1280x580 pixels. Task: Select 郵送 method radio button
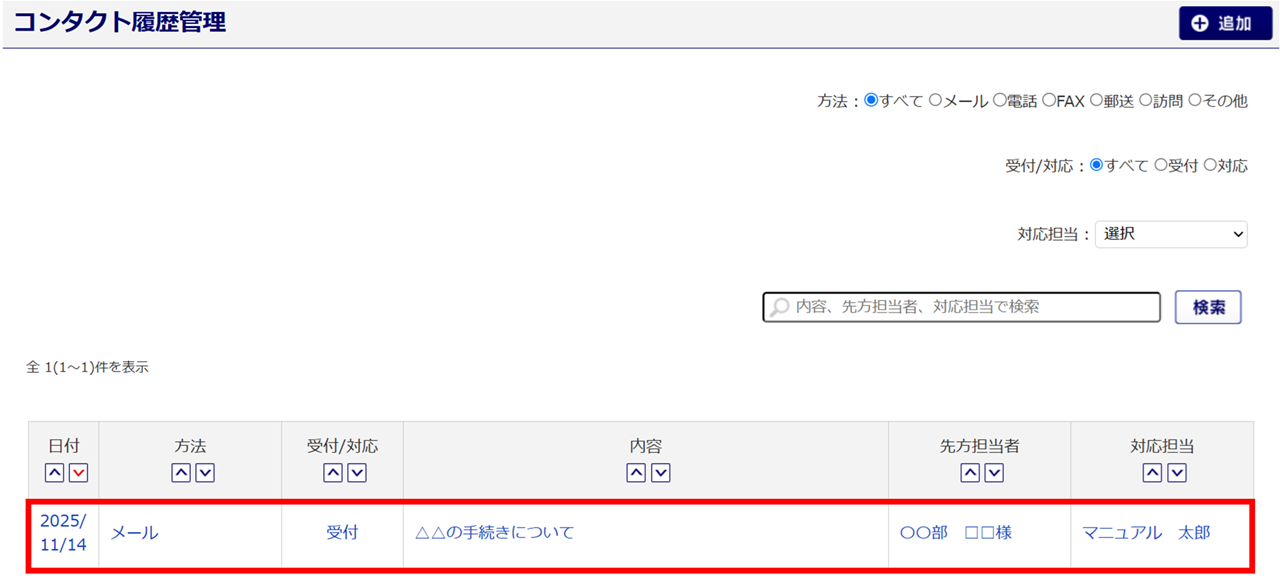(x=1096, y=100)
